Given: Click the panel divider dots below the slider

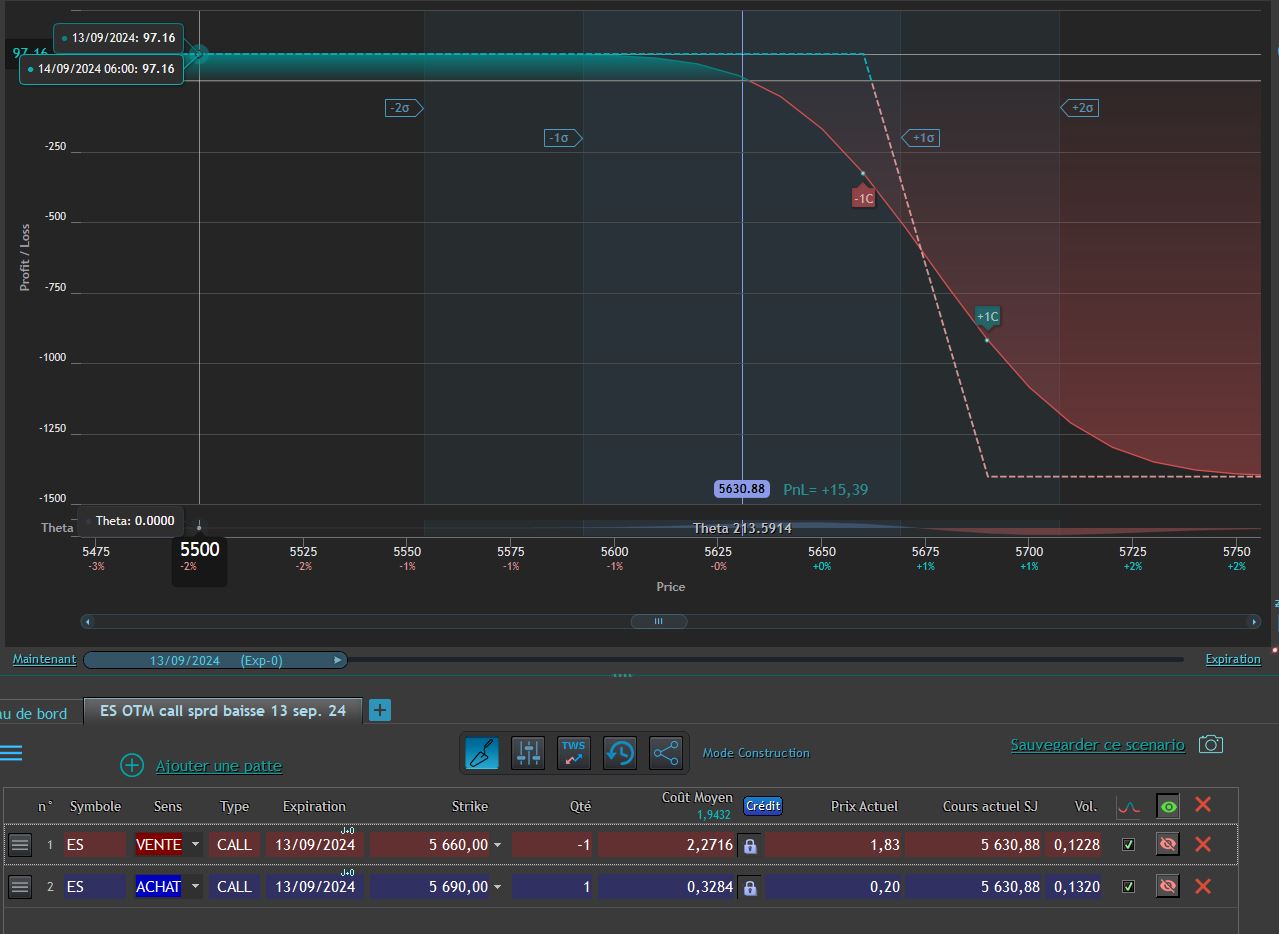Looking at the screenshot, I should coord(622,675).
